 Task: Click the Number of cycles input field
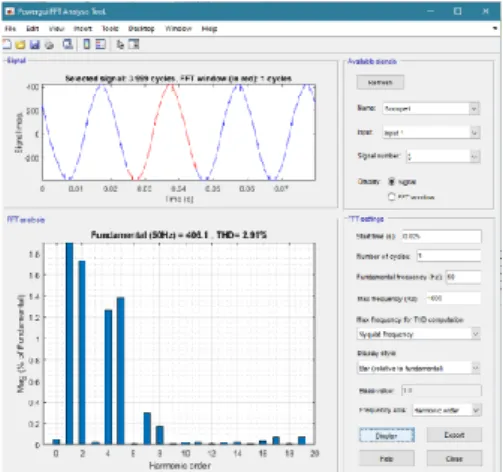tap(449, 256)
